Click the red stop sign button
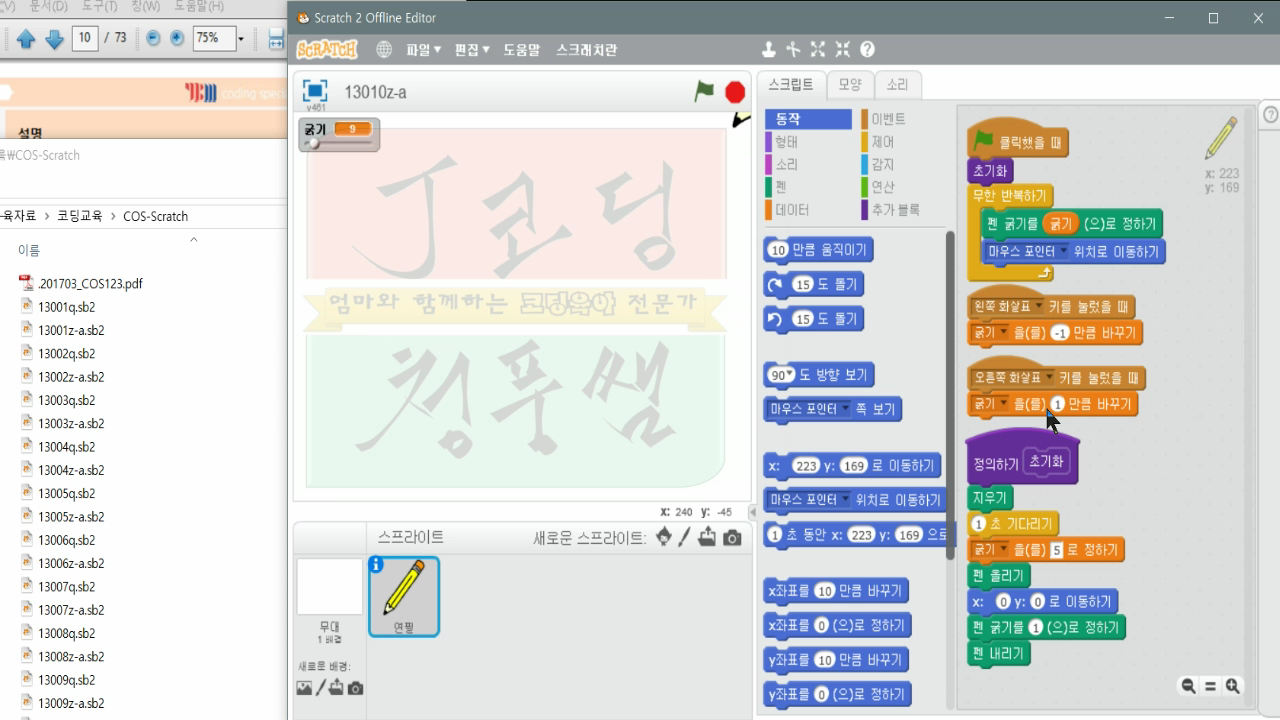1280x720 pixels. (733, 91)
